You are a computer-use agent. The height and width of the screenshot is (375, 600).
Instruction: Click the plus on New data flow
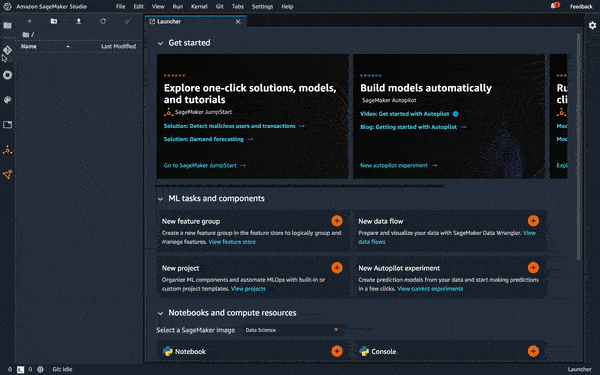[533, 221]
